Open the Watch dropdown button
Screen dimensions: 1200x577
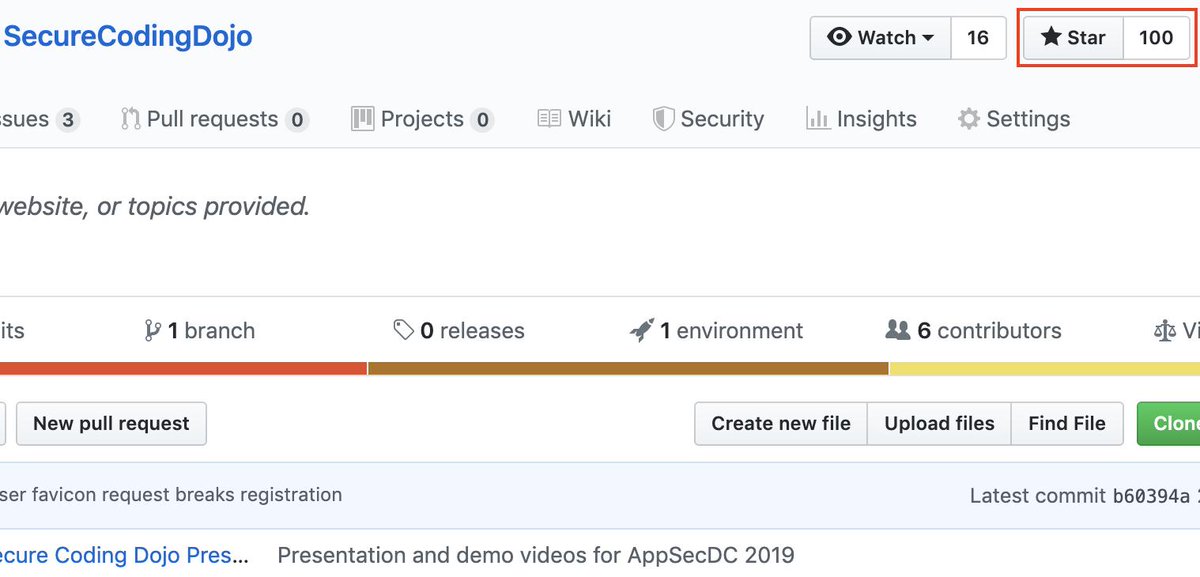[x=881, y=37]
